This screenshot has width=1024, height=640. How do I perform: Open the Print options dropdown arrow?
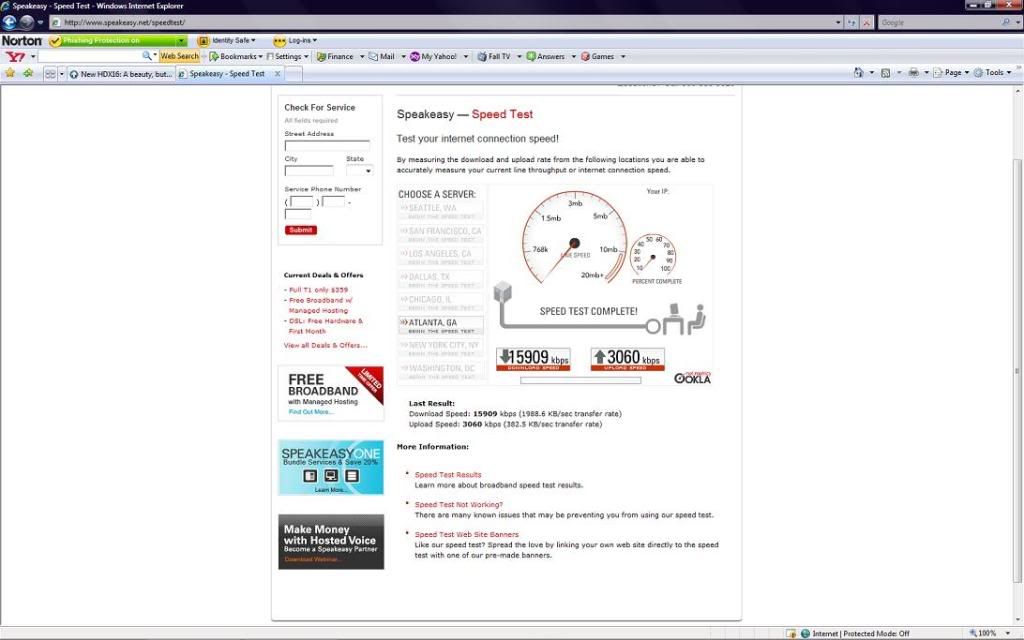tap(927, 72)
